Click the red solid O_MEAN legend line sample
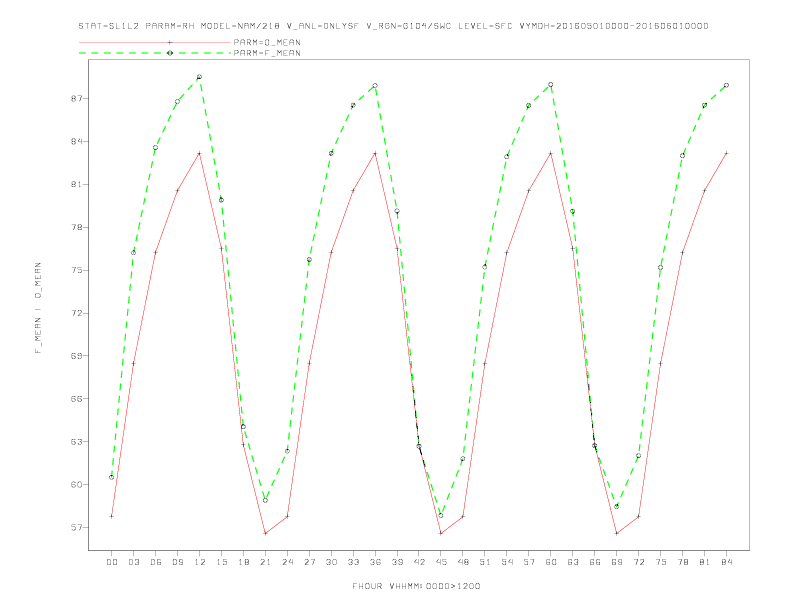This screenshot has width=792, height=612. (155, 42)
